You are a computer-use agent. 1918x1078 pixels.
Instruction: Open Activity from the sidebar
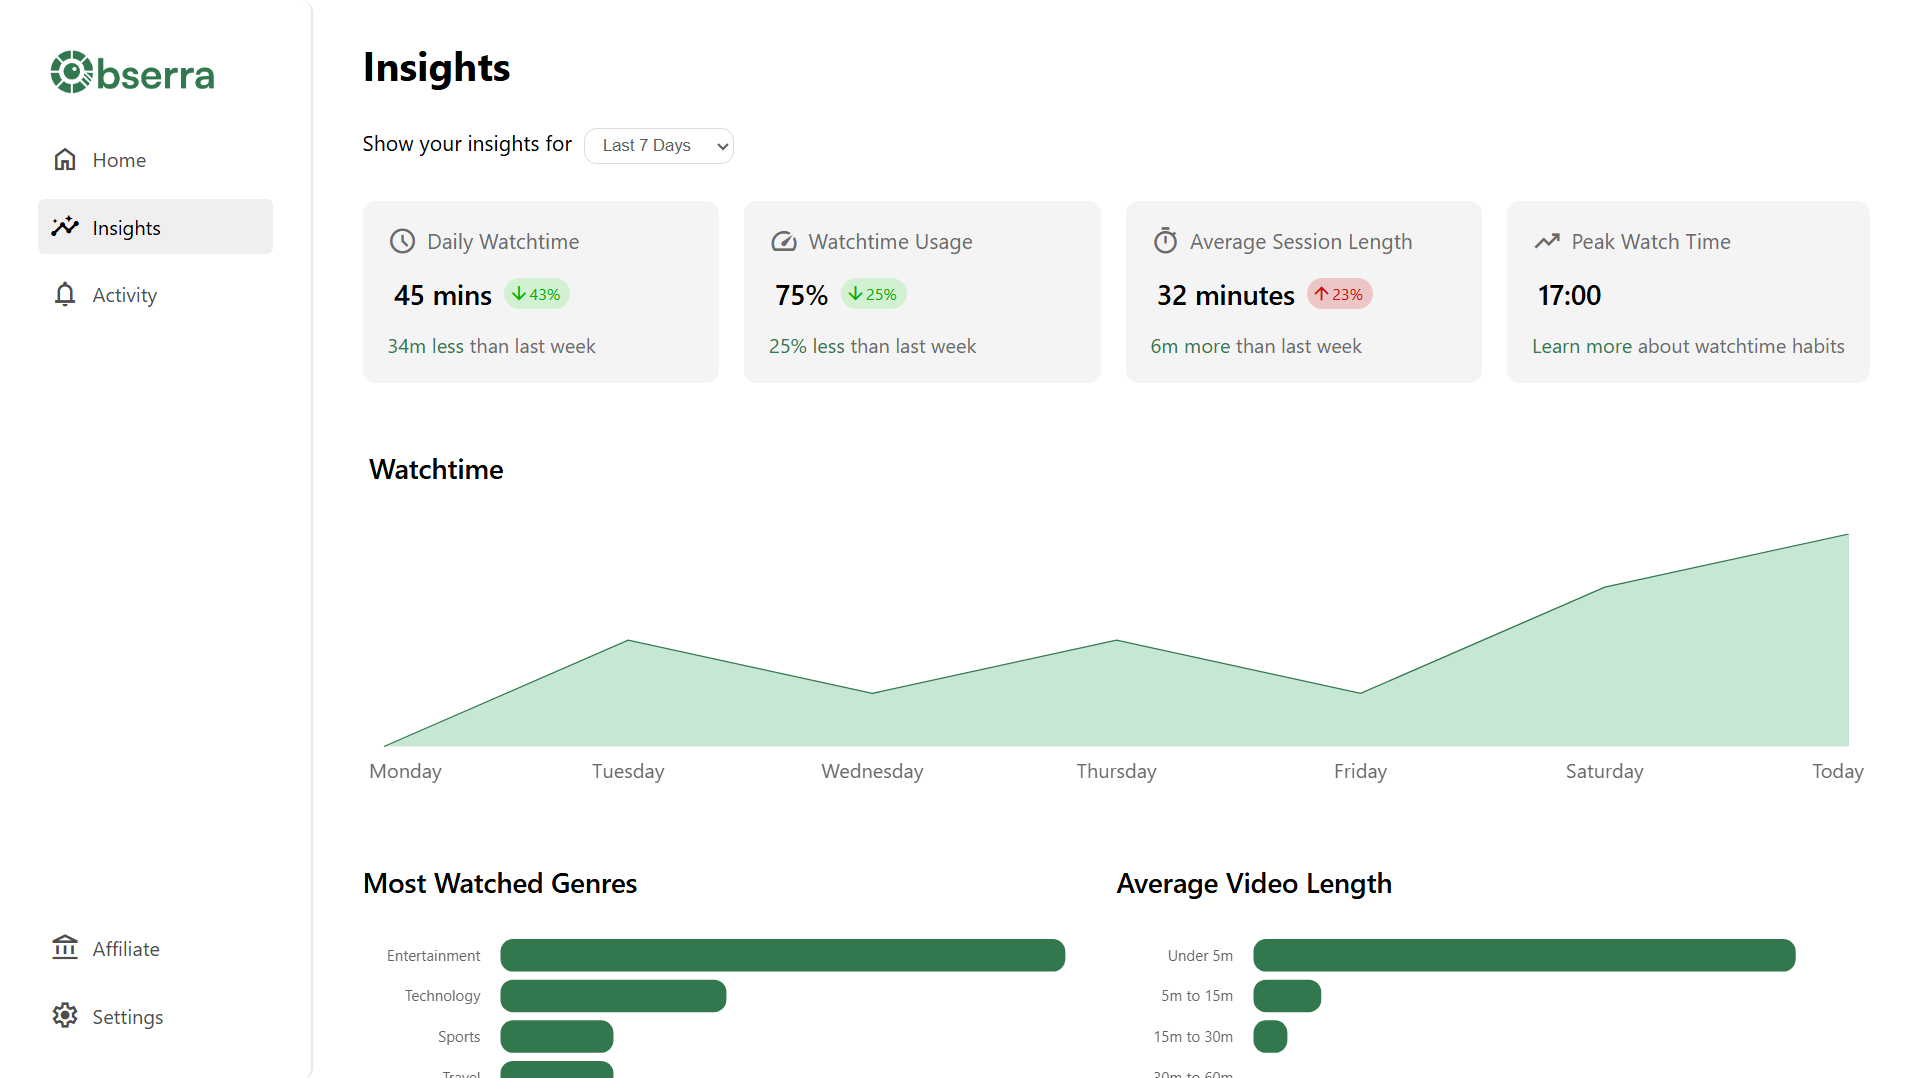(155, 295)
